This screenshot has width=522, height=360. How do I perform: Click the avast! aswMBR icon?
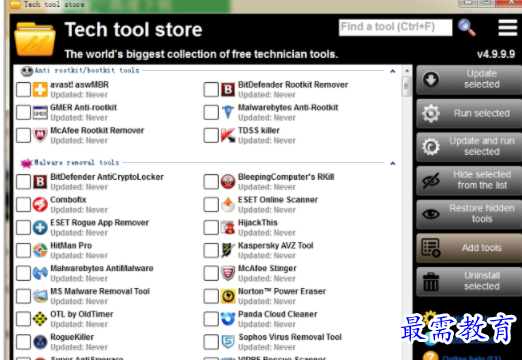pyautogui.click(x=40, y=90)
